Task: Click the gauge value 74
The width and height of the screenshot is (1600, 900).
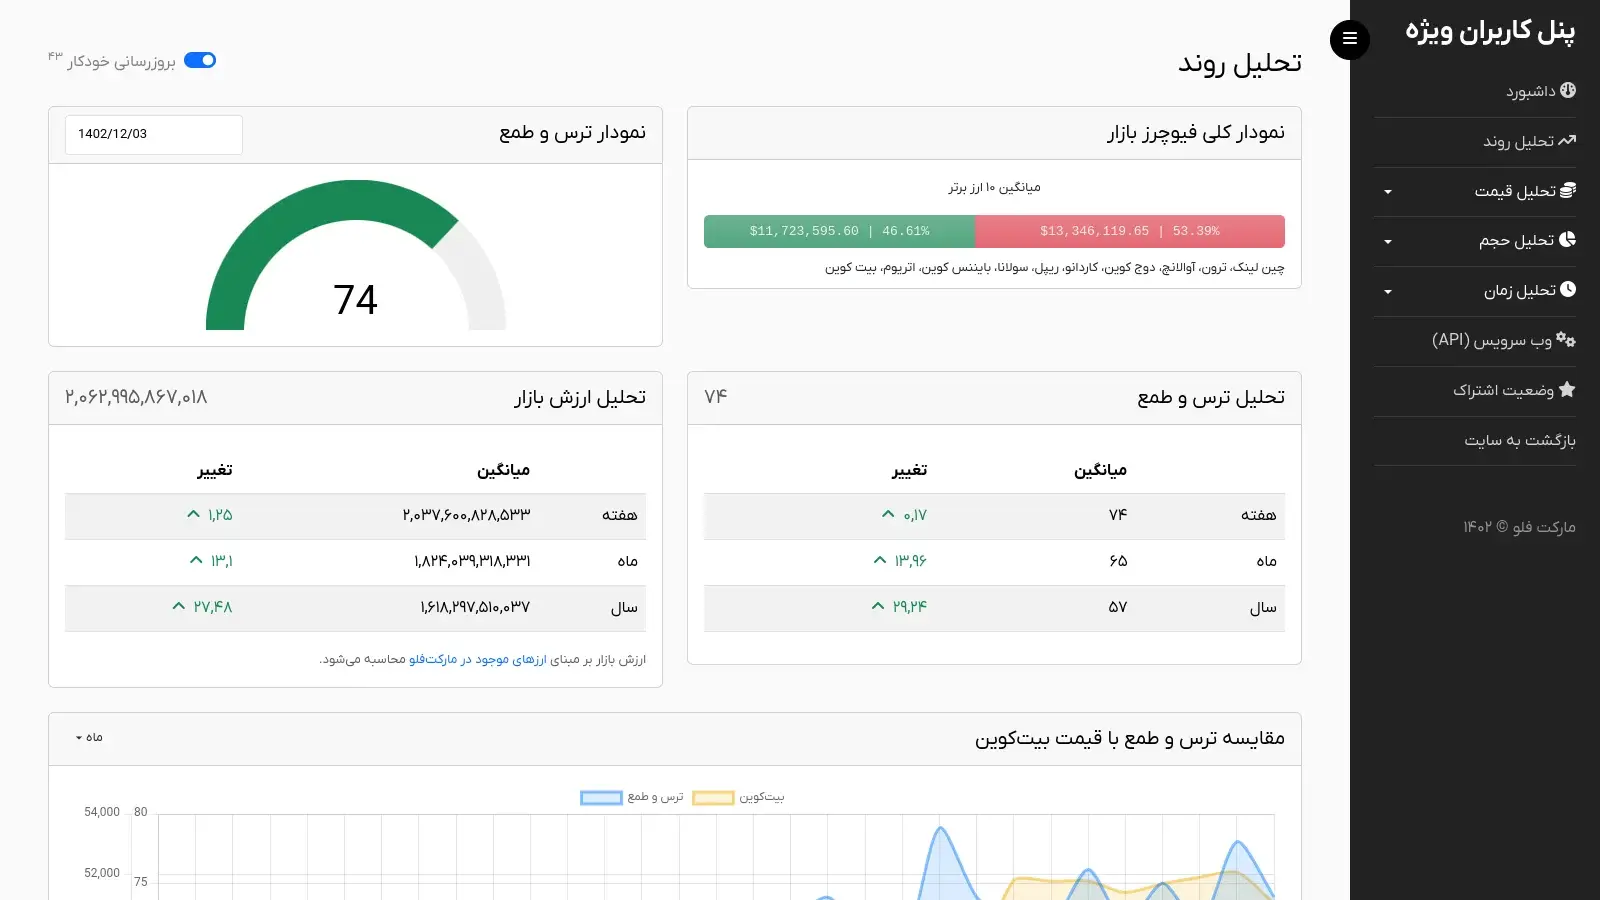Action: [x=355, y=300]
